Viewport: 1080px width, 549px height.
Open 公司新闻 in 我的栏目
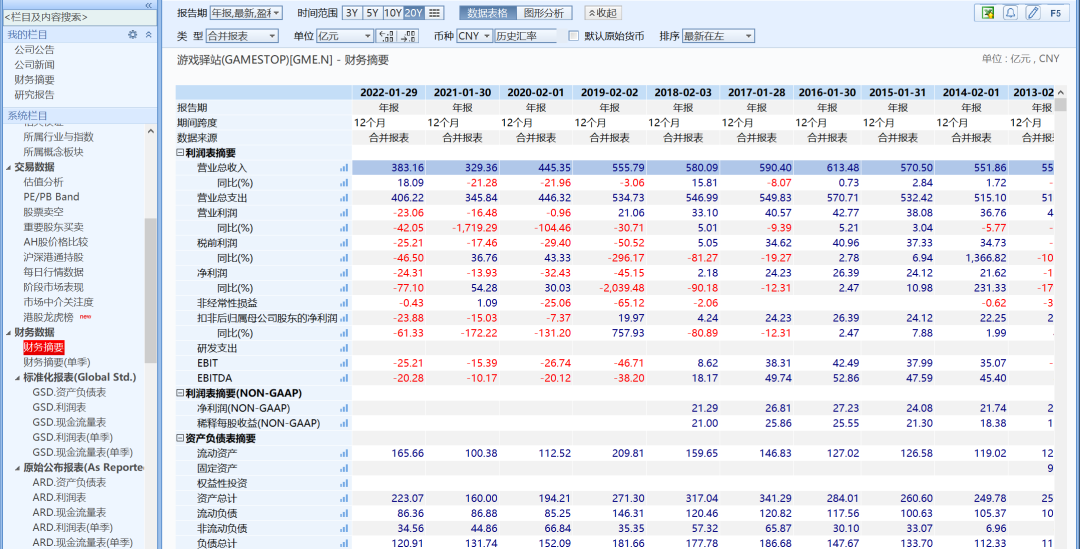[x=34, y=65]
